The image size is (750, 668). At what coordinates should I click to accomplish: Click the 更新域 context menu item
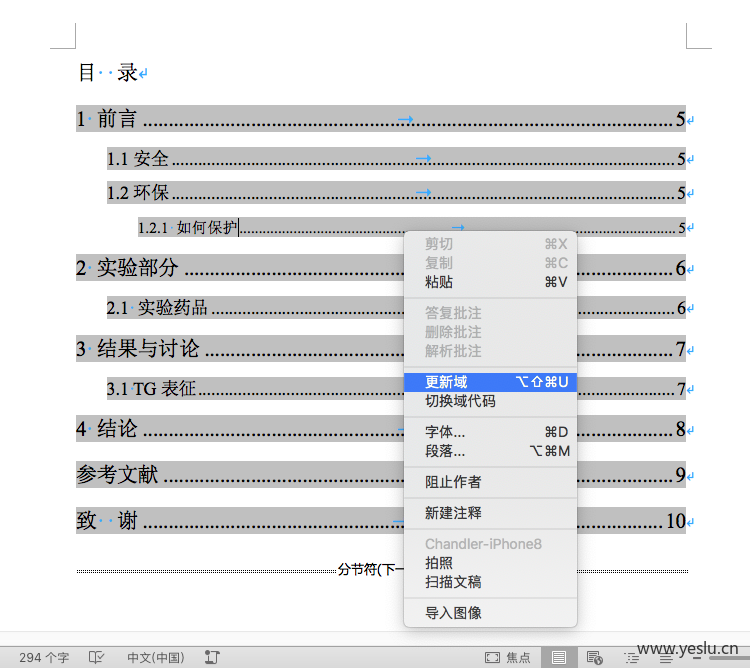coord(490,382)
